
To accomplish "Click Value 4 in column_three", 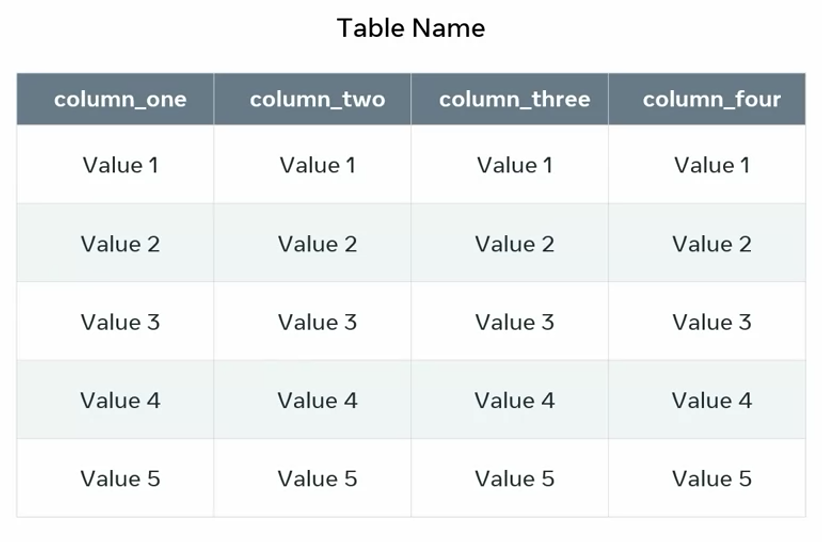I will pyautogui.click(x=514, y=400).
